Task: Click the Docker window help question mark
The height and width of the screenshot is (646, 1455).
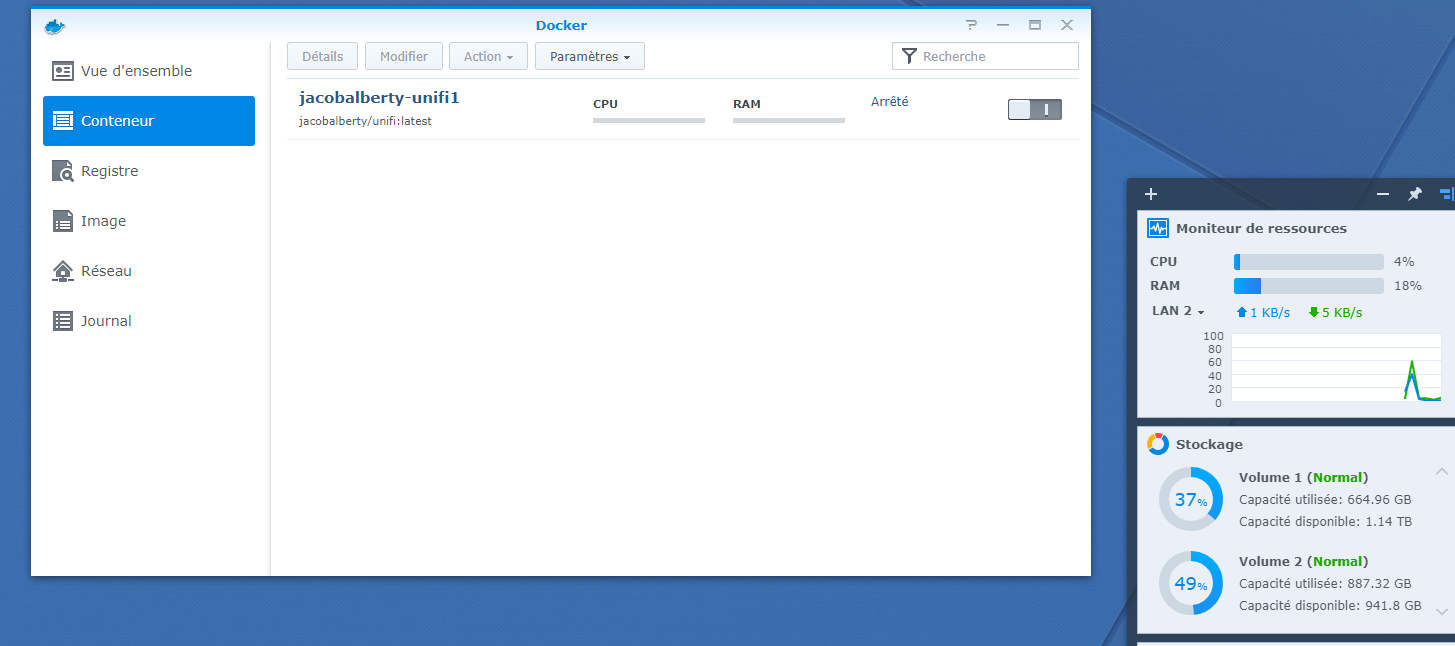Action: [971, 25]
